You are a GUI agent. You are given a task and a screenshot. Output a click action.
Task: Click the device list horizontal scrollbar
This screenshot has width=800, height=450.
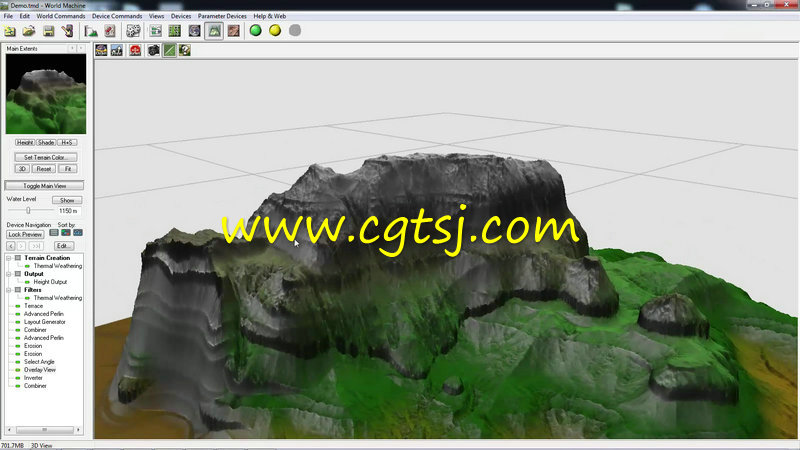pyautogui.click(x=44, y=430)
